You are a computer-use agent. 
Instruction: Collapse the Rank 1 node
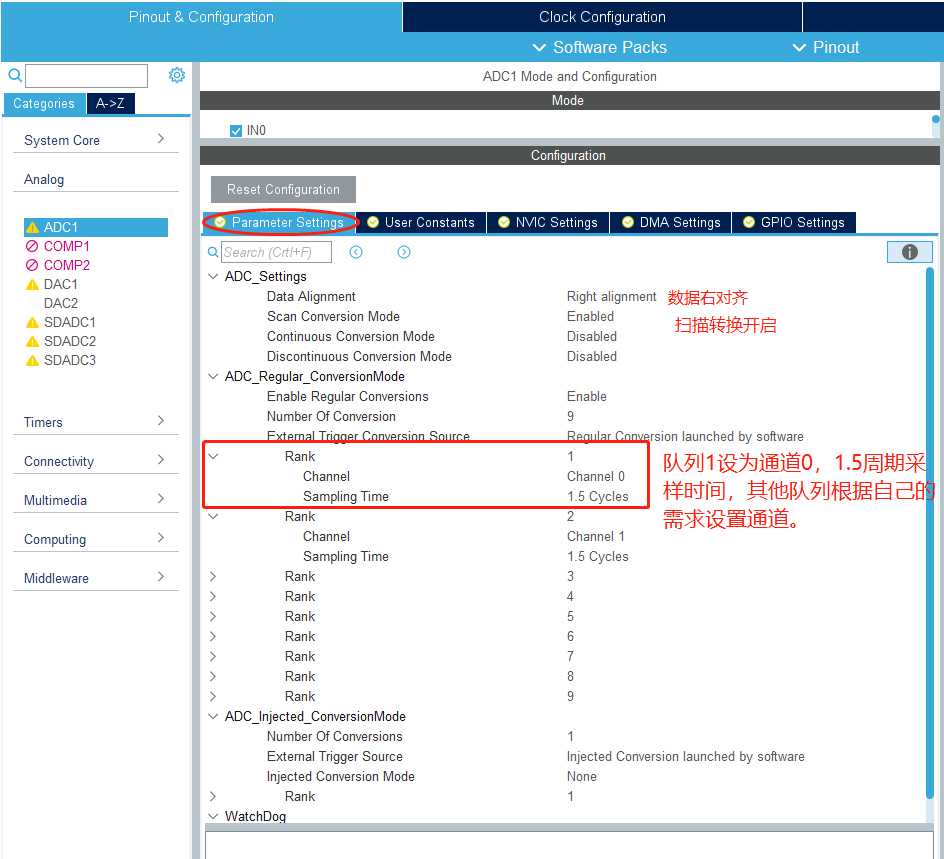click(x=213, y=456)
